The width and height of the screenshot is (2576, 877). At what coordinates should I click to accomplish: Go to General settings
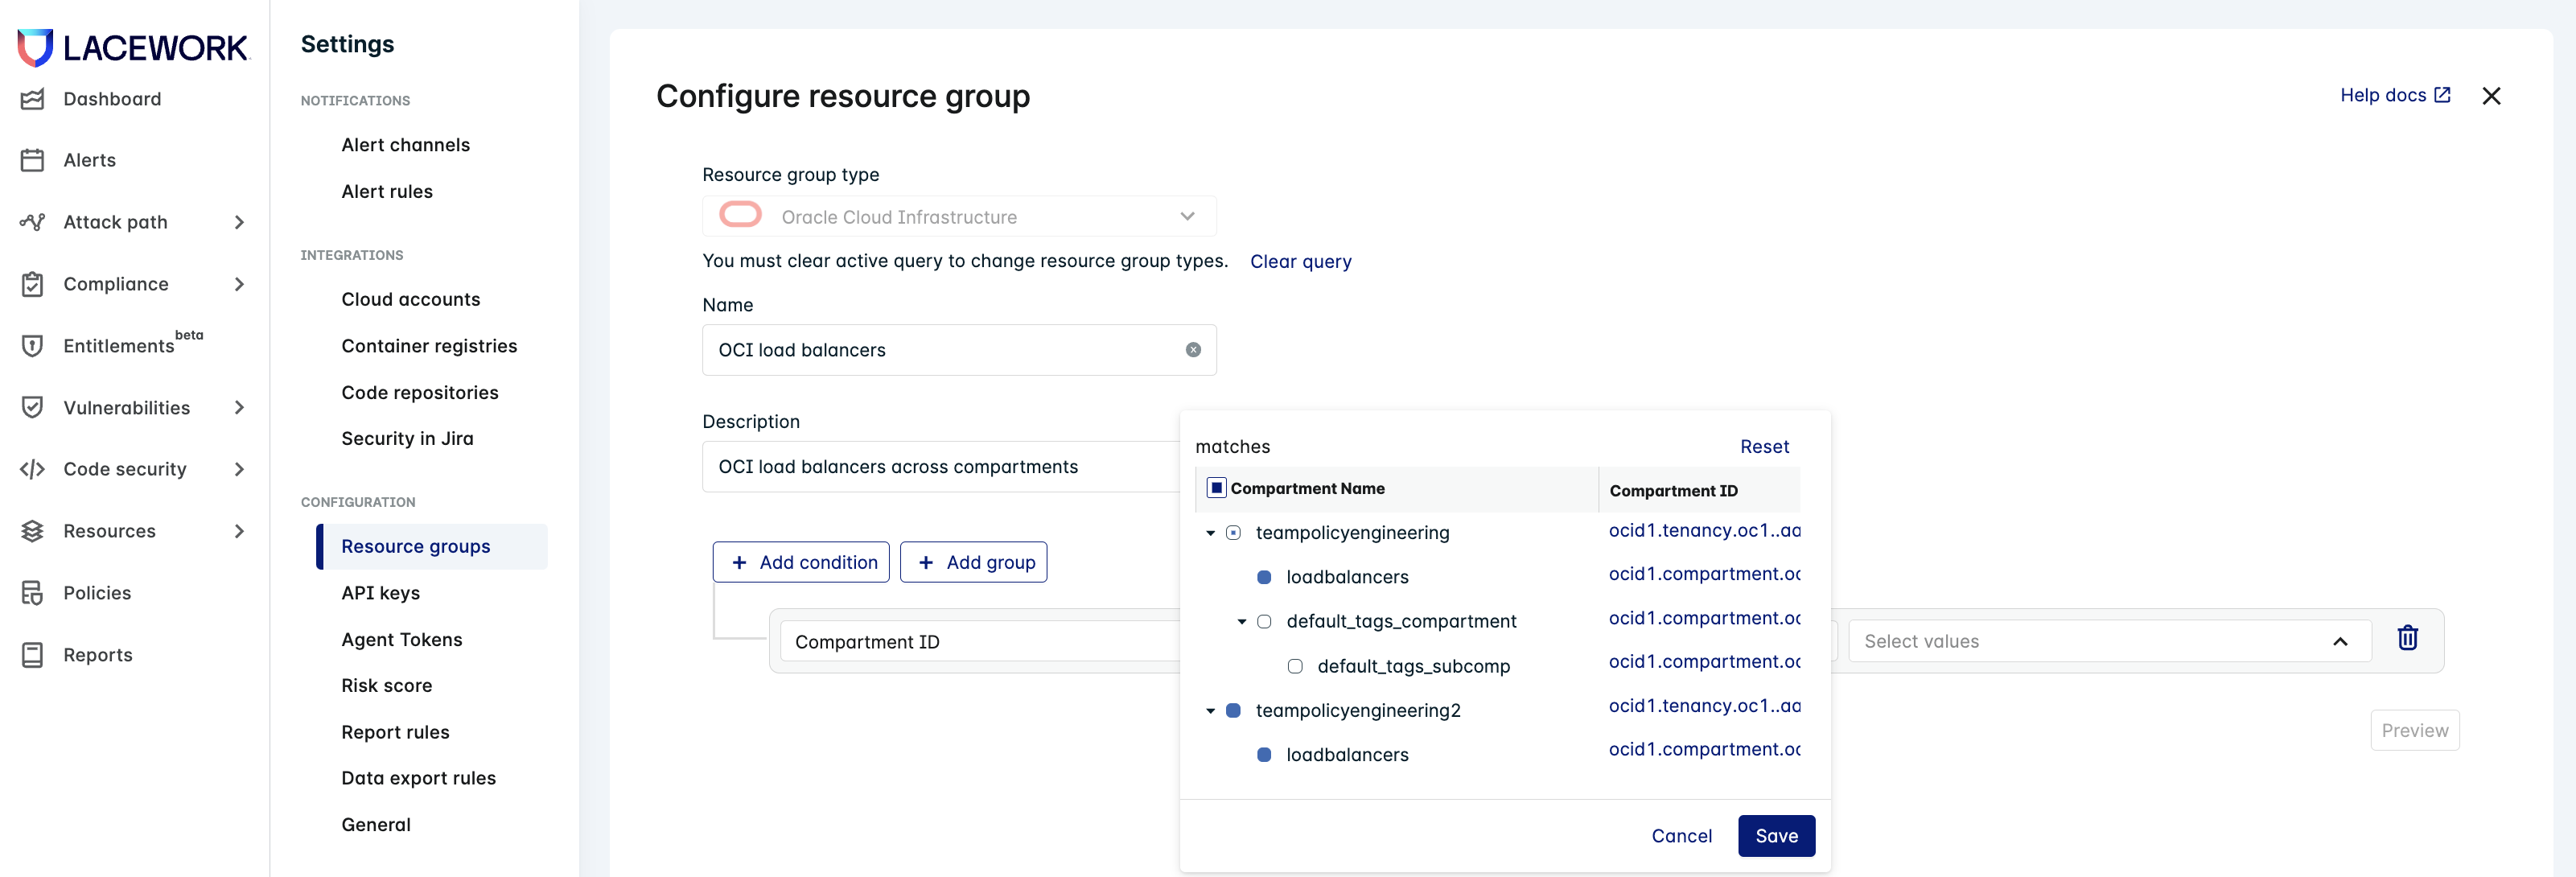(x=376, y=824)
